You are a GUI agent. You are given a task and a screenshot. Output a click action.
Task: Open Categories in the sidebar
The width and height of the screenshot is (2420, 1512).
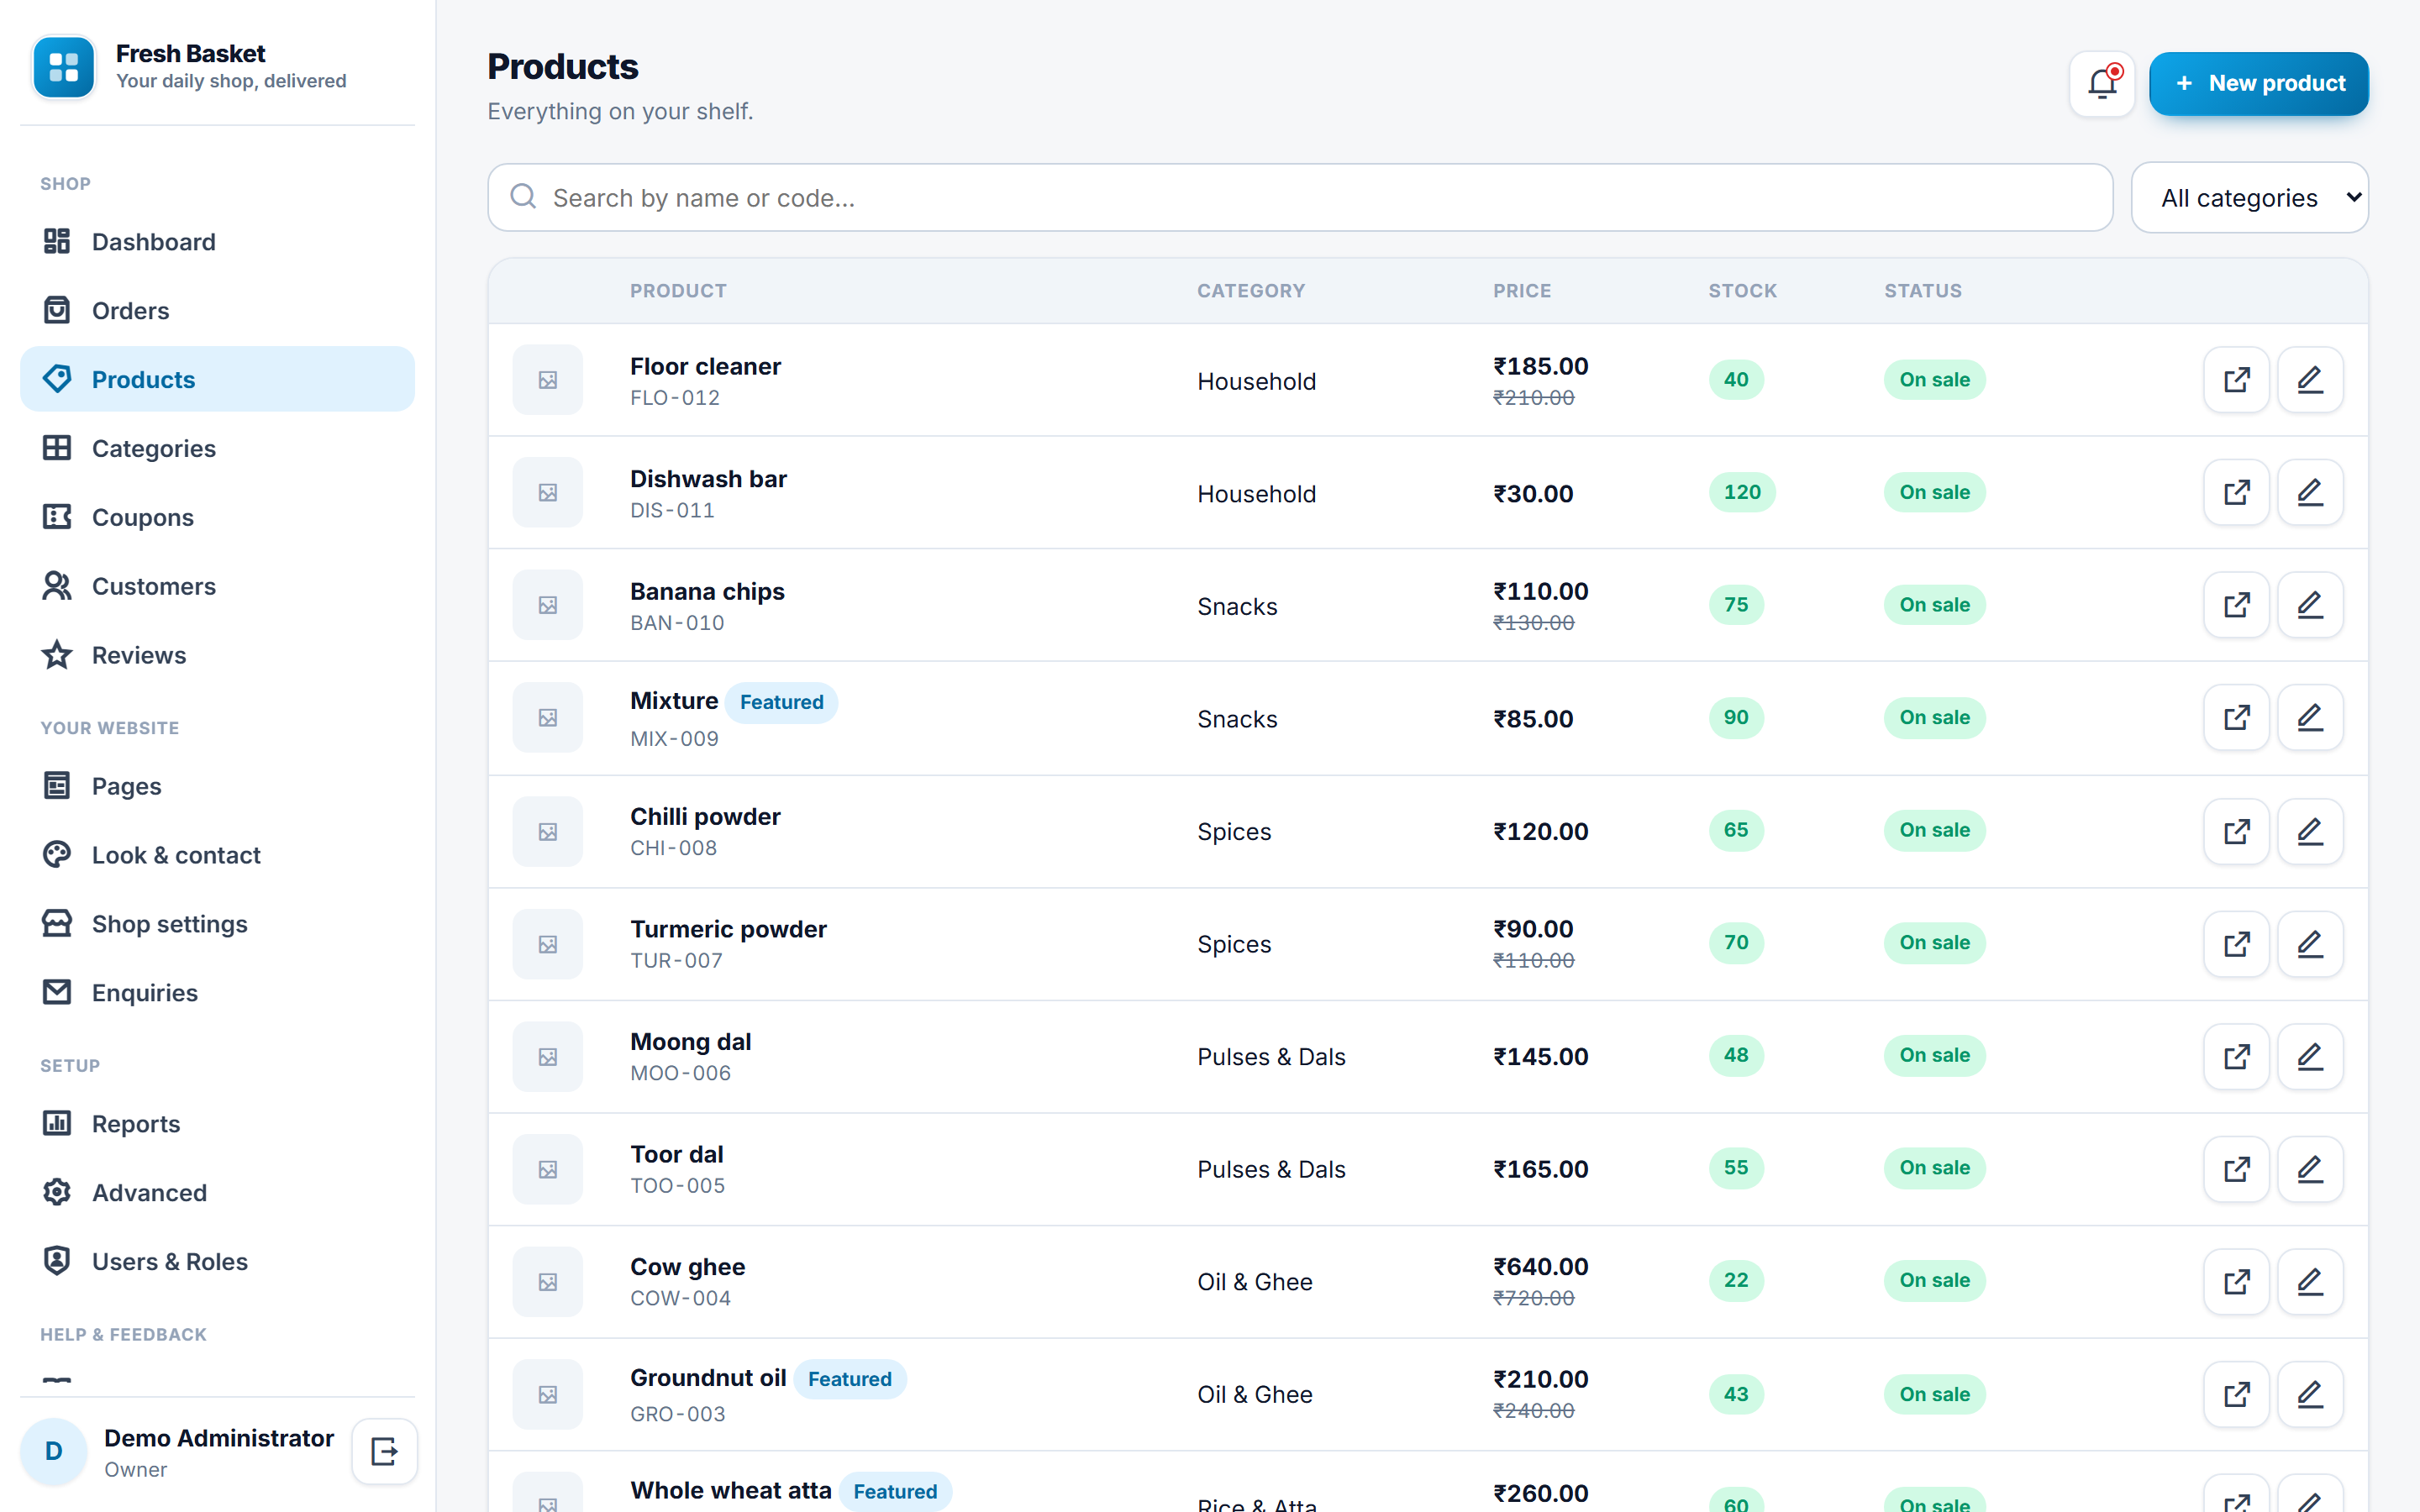click(217, 448)
